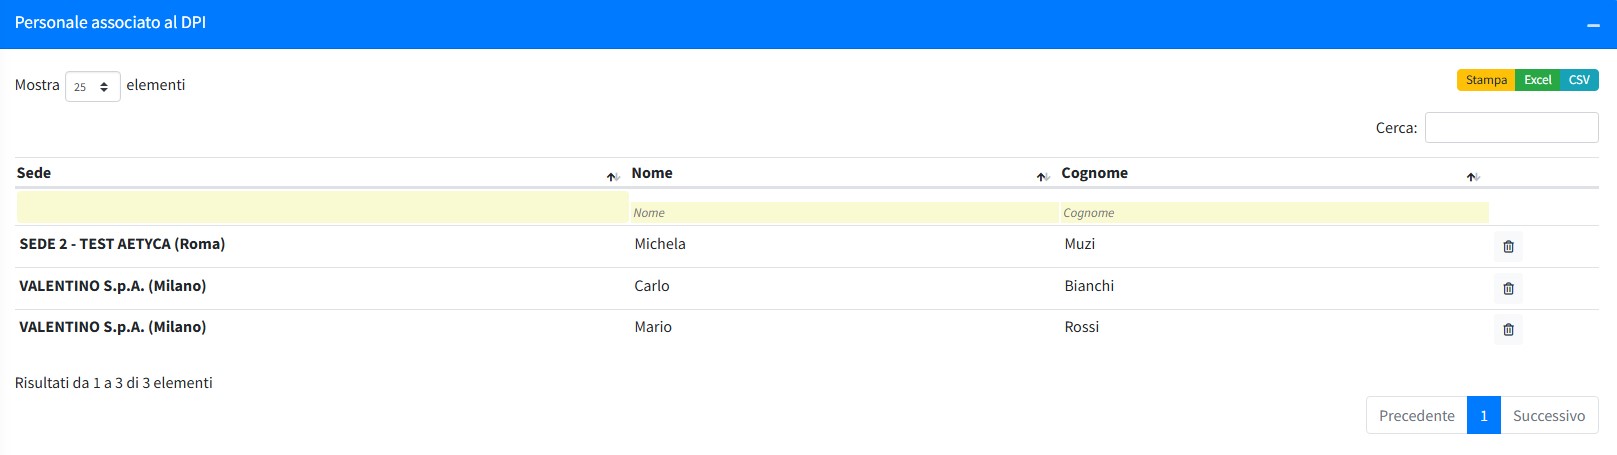This screenshot has width=1617, height=455.
Task: Sort table by Cognome column arrows
Action: pyautogui.click(x=1472, y=176)
